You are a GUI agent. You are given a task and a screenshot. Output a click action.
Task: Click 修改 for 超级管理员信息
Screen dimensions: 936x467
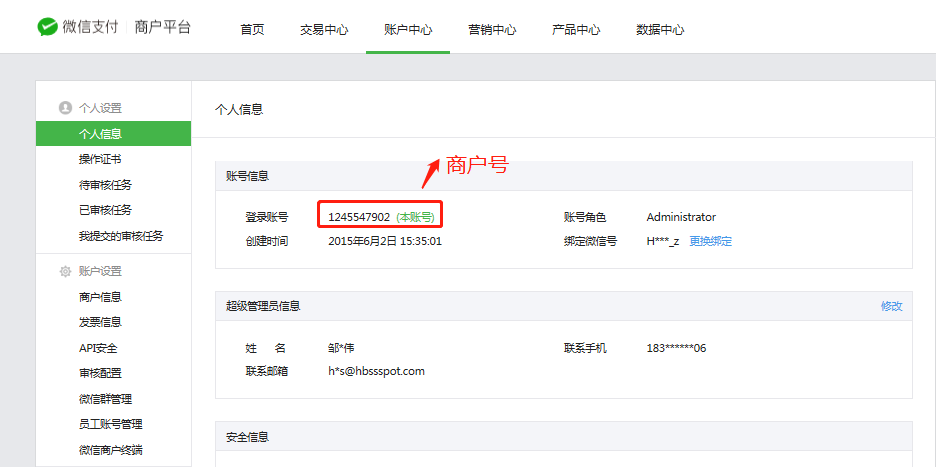point(891,306)
